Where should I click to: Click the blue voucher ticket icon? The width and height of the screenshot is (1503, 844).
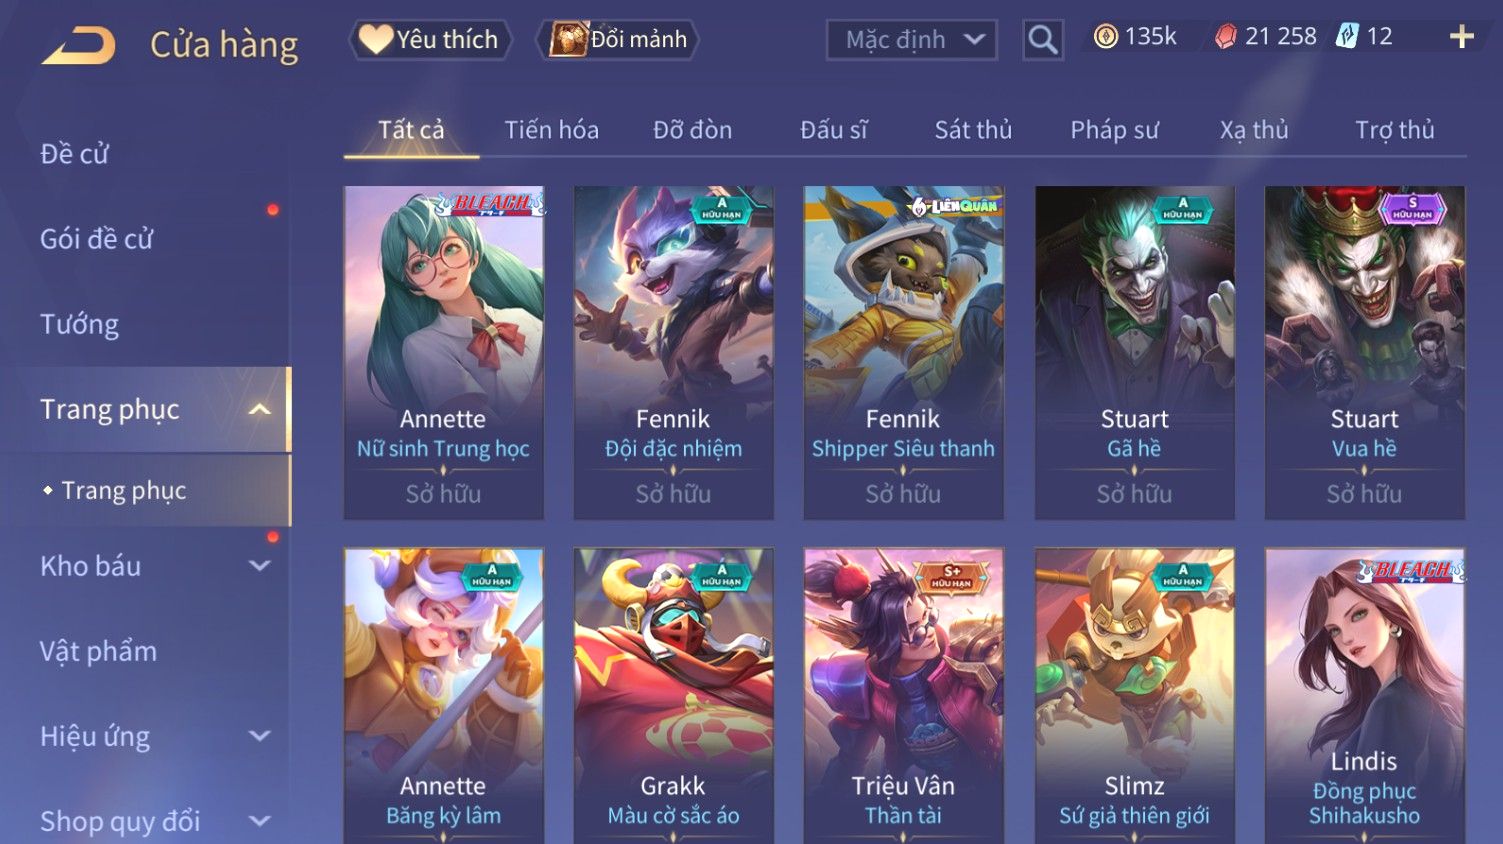pos(1348,37)
